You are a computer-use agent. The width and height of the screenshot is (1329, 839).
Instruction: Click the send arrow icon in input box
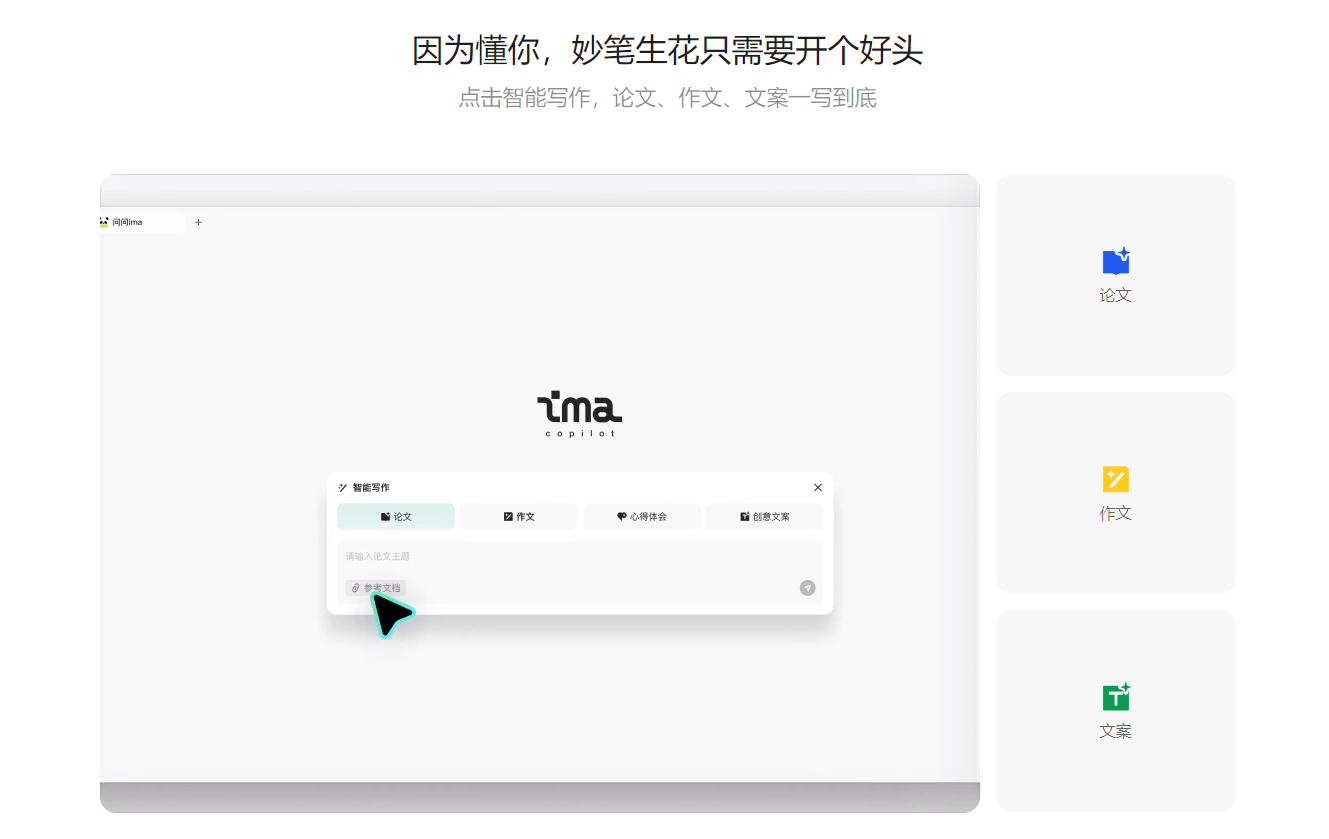(808, 588)
